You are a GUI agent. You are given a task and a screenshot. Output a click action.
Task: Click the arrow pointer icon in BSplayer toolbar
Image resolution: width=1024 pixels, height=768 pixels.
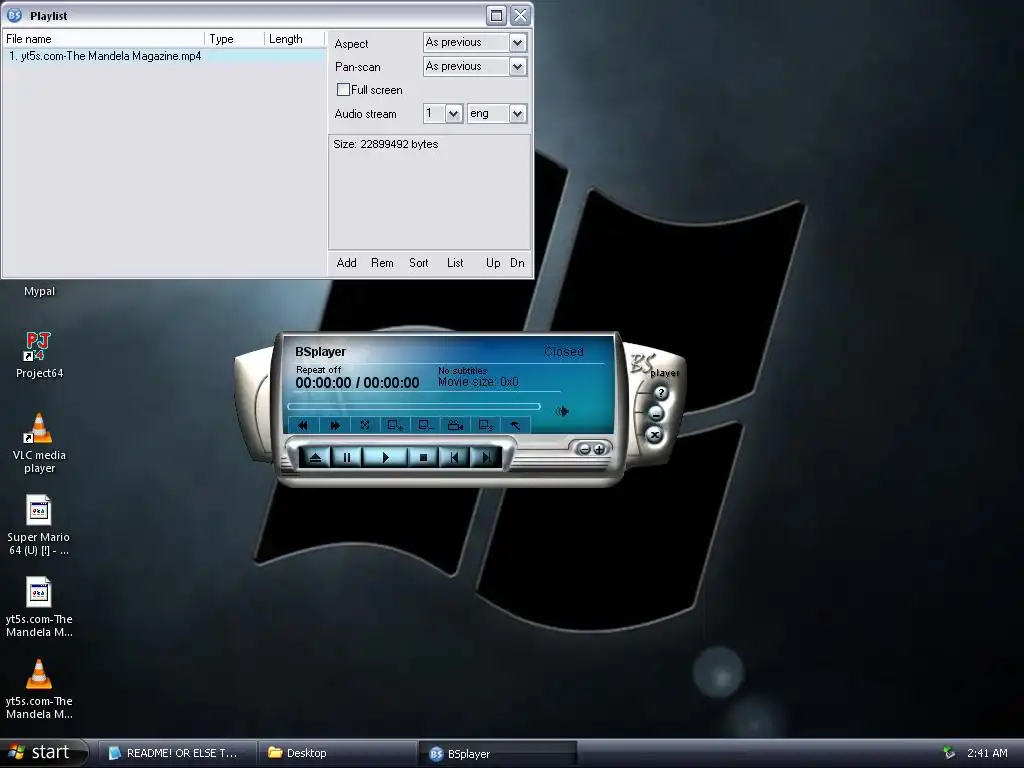tap(515, 425)
